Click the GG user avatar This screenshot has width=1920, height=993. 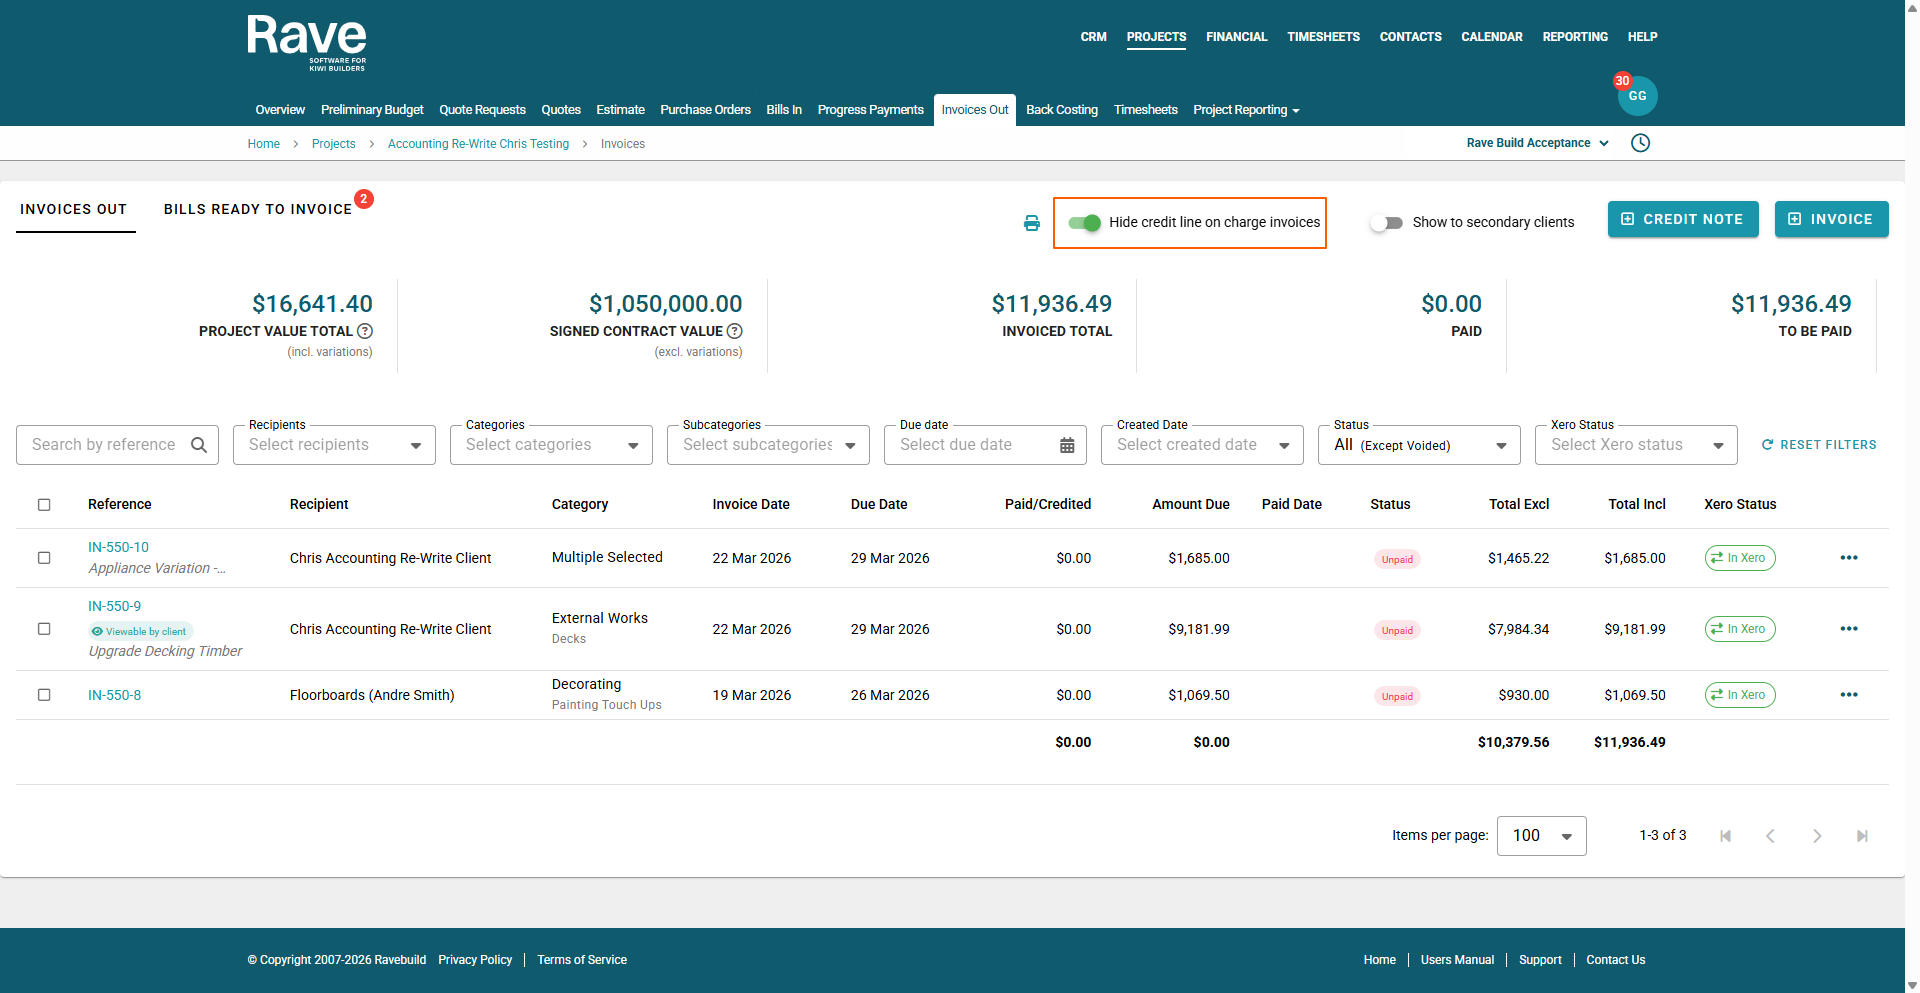pos(1637,96)
